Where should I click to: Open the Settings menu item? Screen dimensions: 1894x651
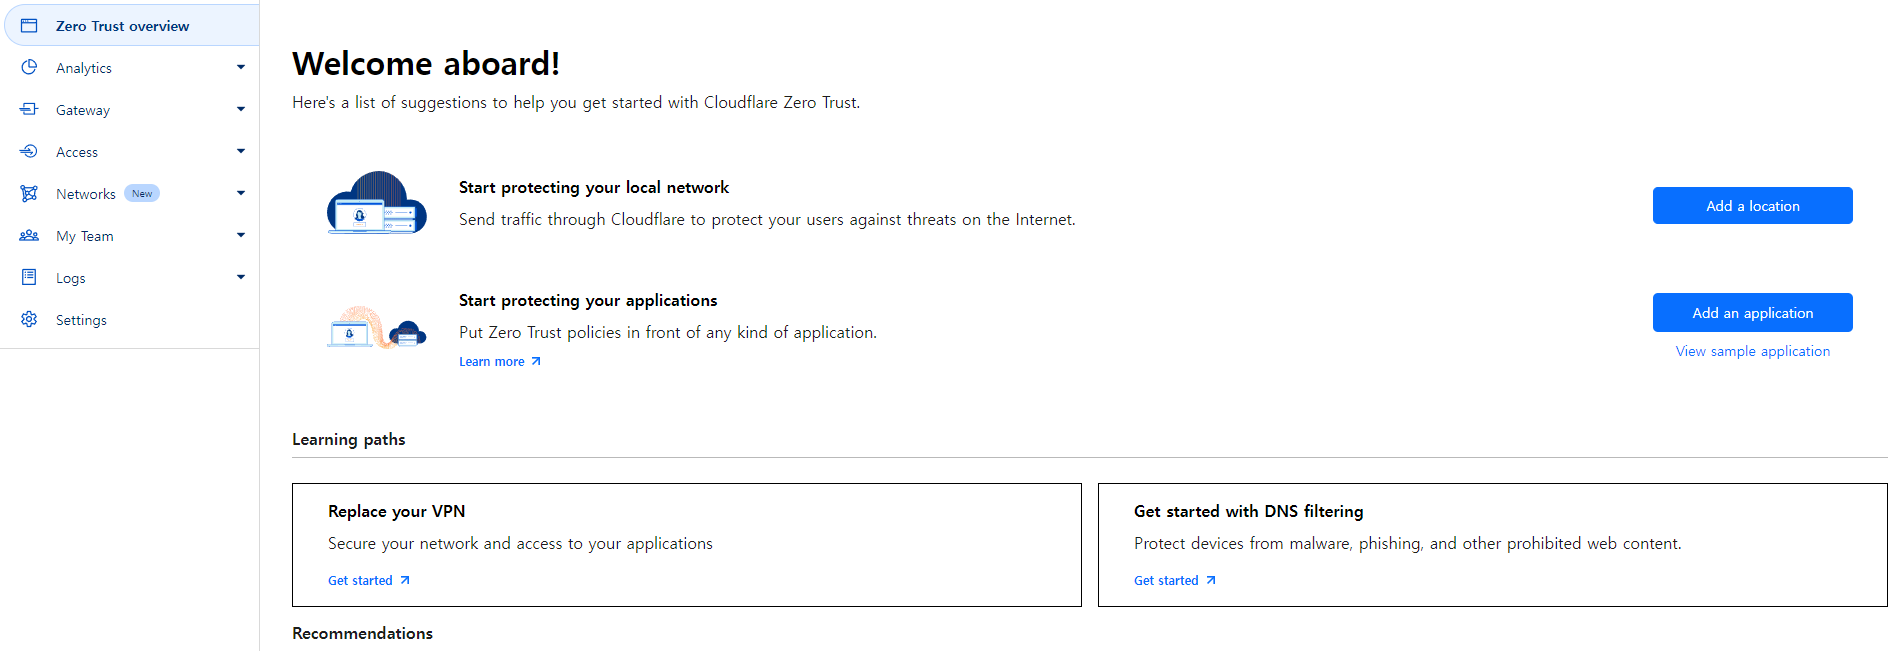(130, 320)
